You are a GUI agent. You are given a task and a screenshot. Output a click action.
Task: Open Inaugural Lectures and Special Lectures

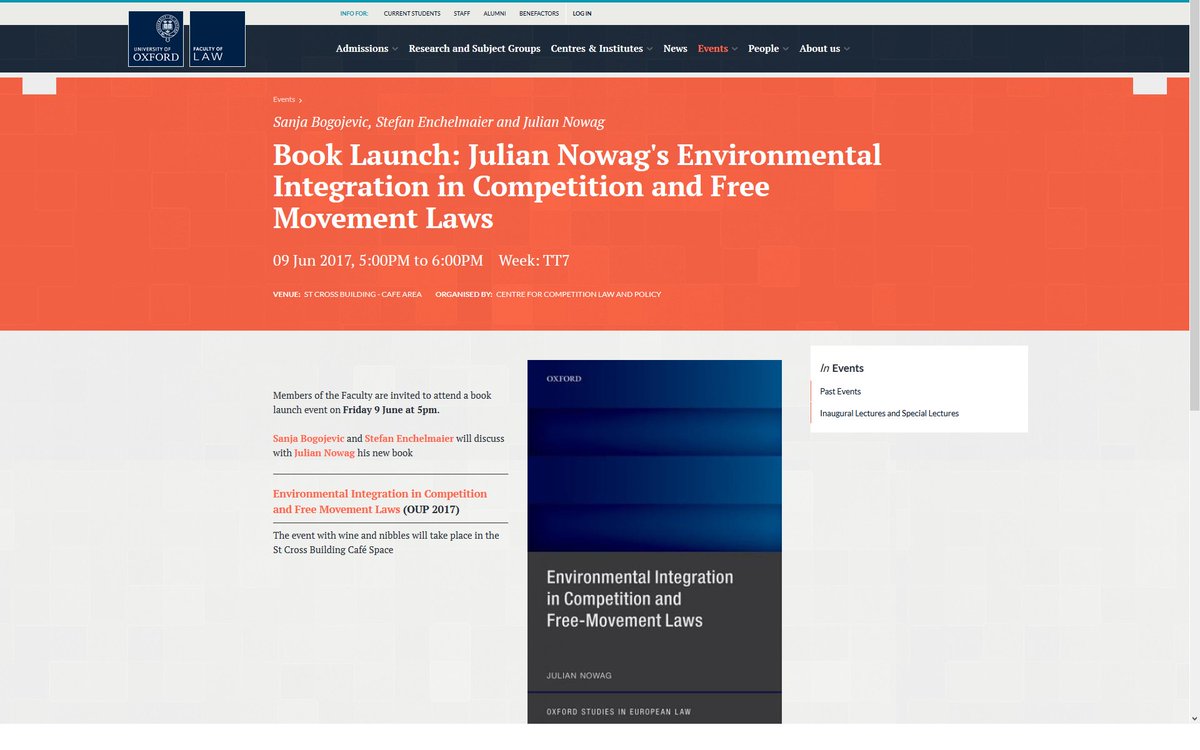[x=889, y=413]
